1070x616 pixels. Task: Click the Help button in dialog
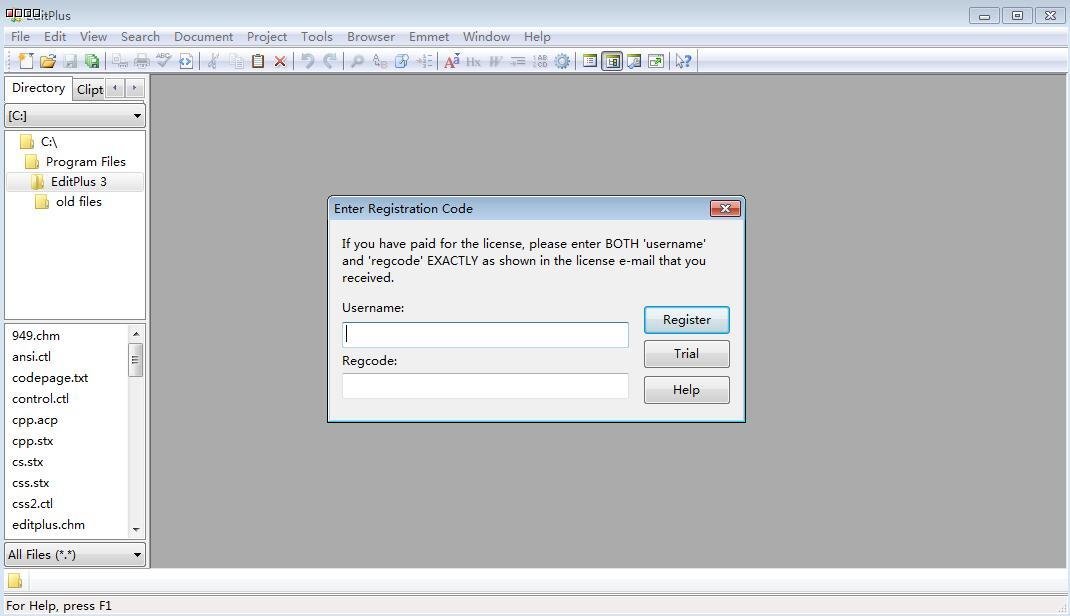point(686,390)
